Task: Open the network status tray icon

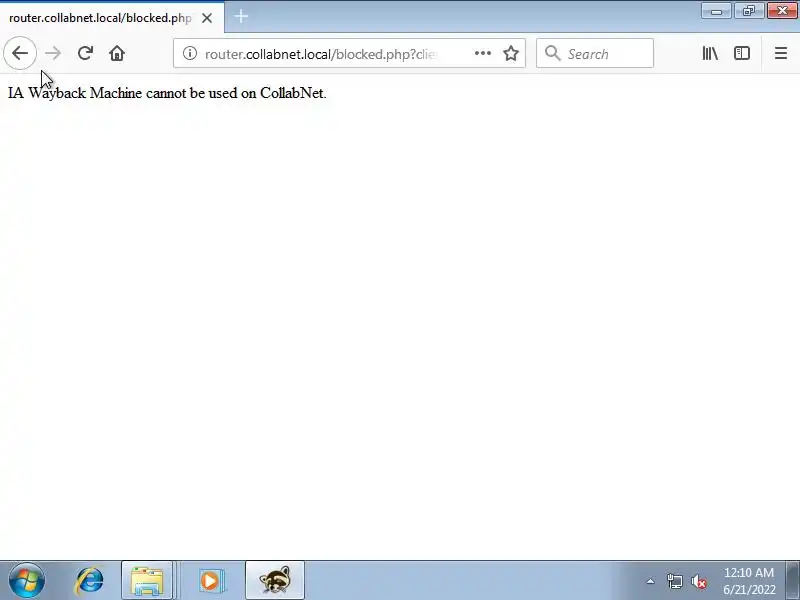Action: tap(674, 581)
